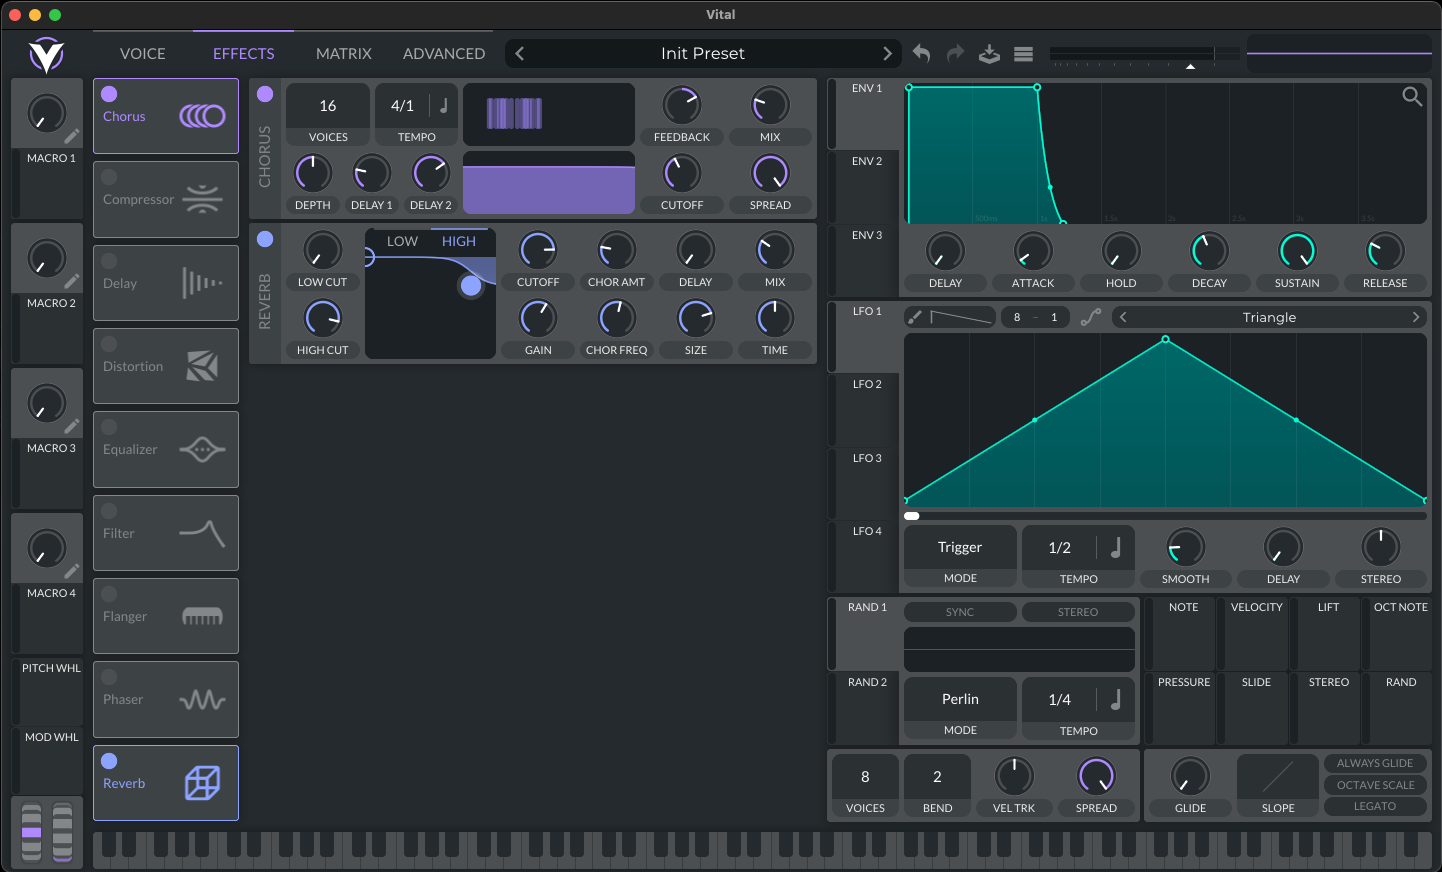The image size is (1442, 872).
Task: Click the redo arrow icon
Action: (x=955, y=54)
